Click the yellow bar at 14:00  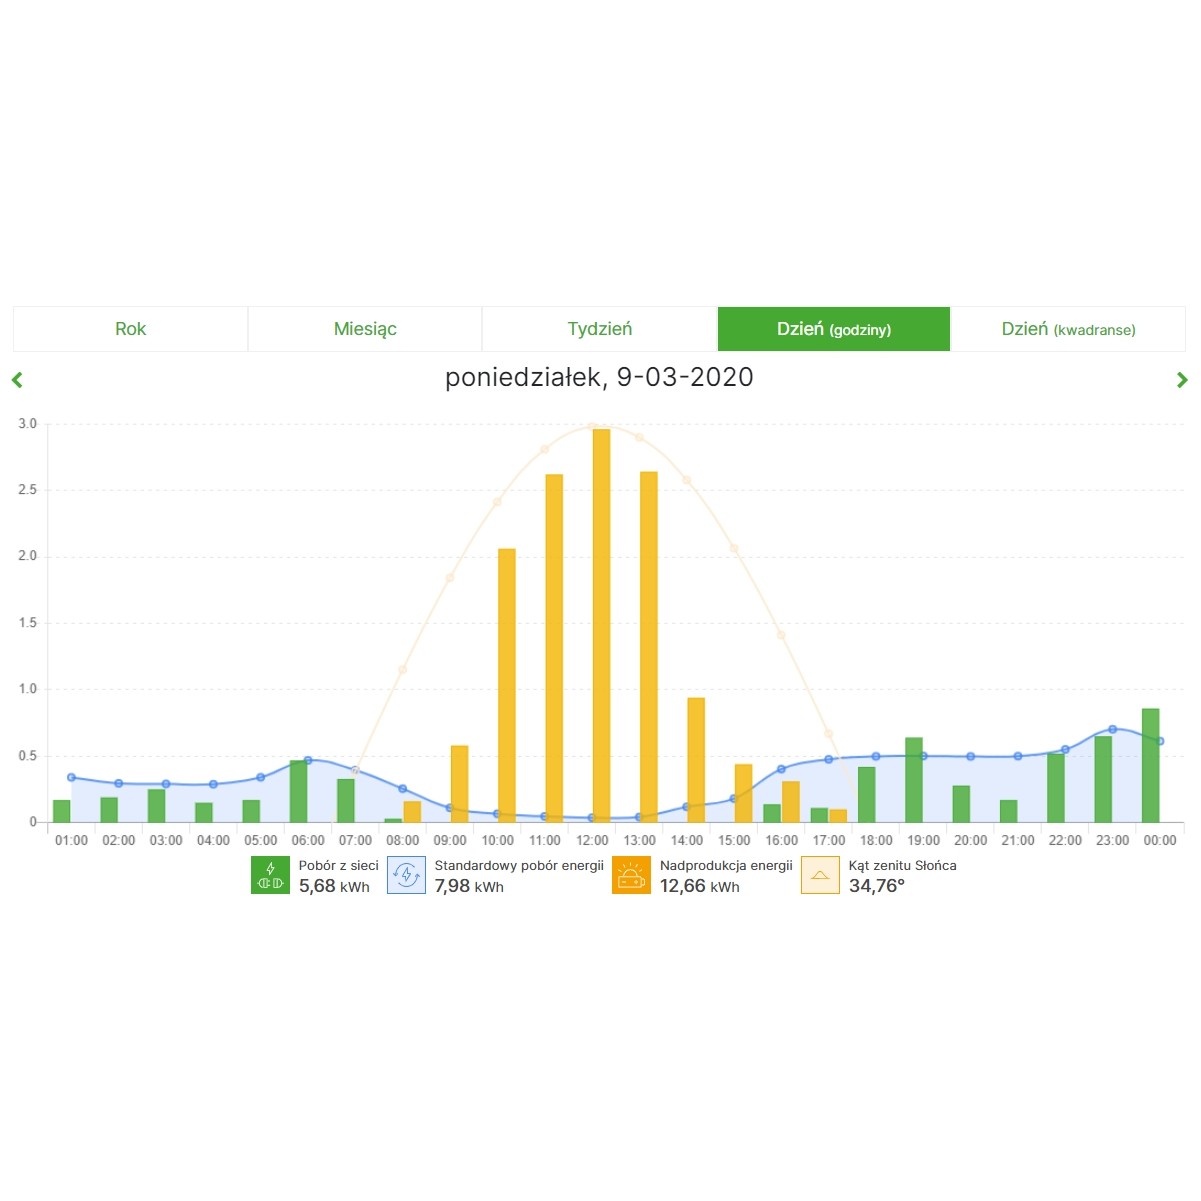696,760
